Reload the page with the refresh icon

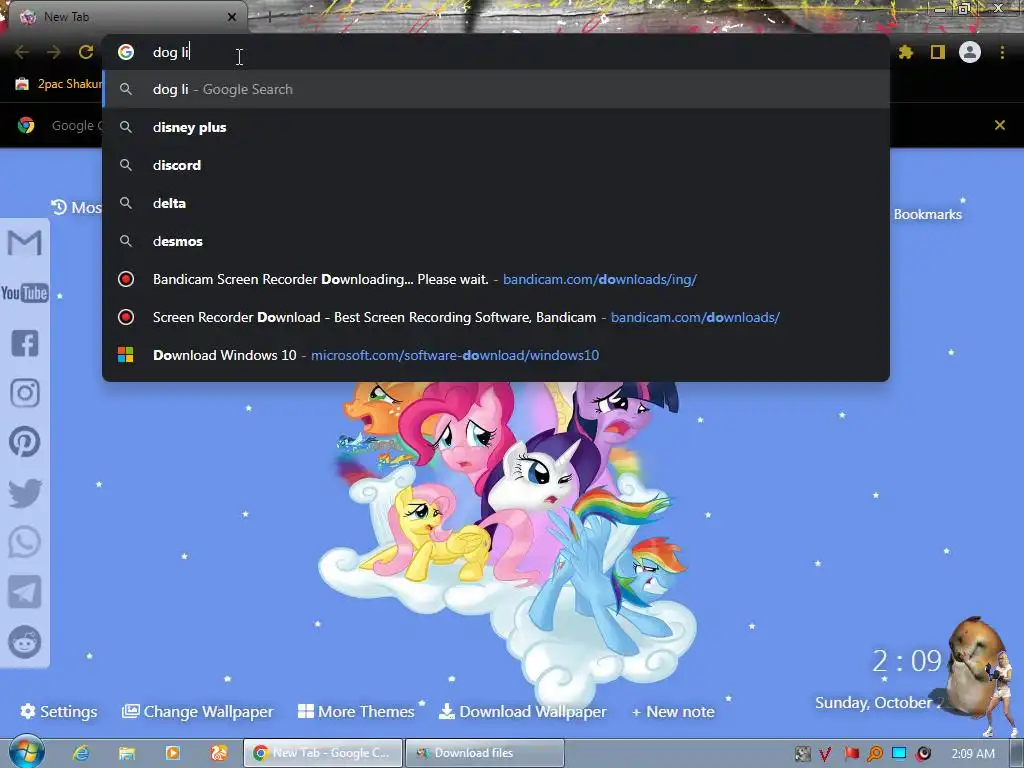click(86, 52)
